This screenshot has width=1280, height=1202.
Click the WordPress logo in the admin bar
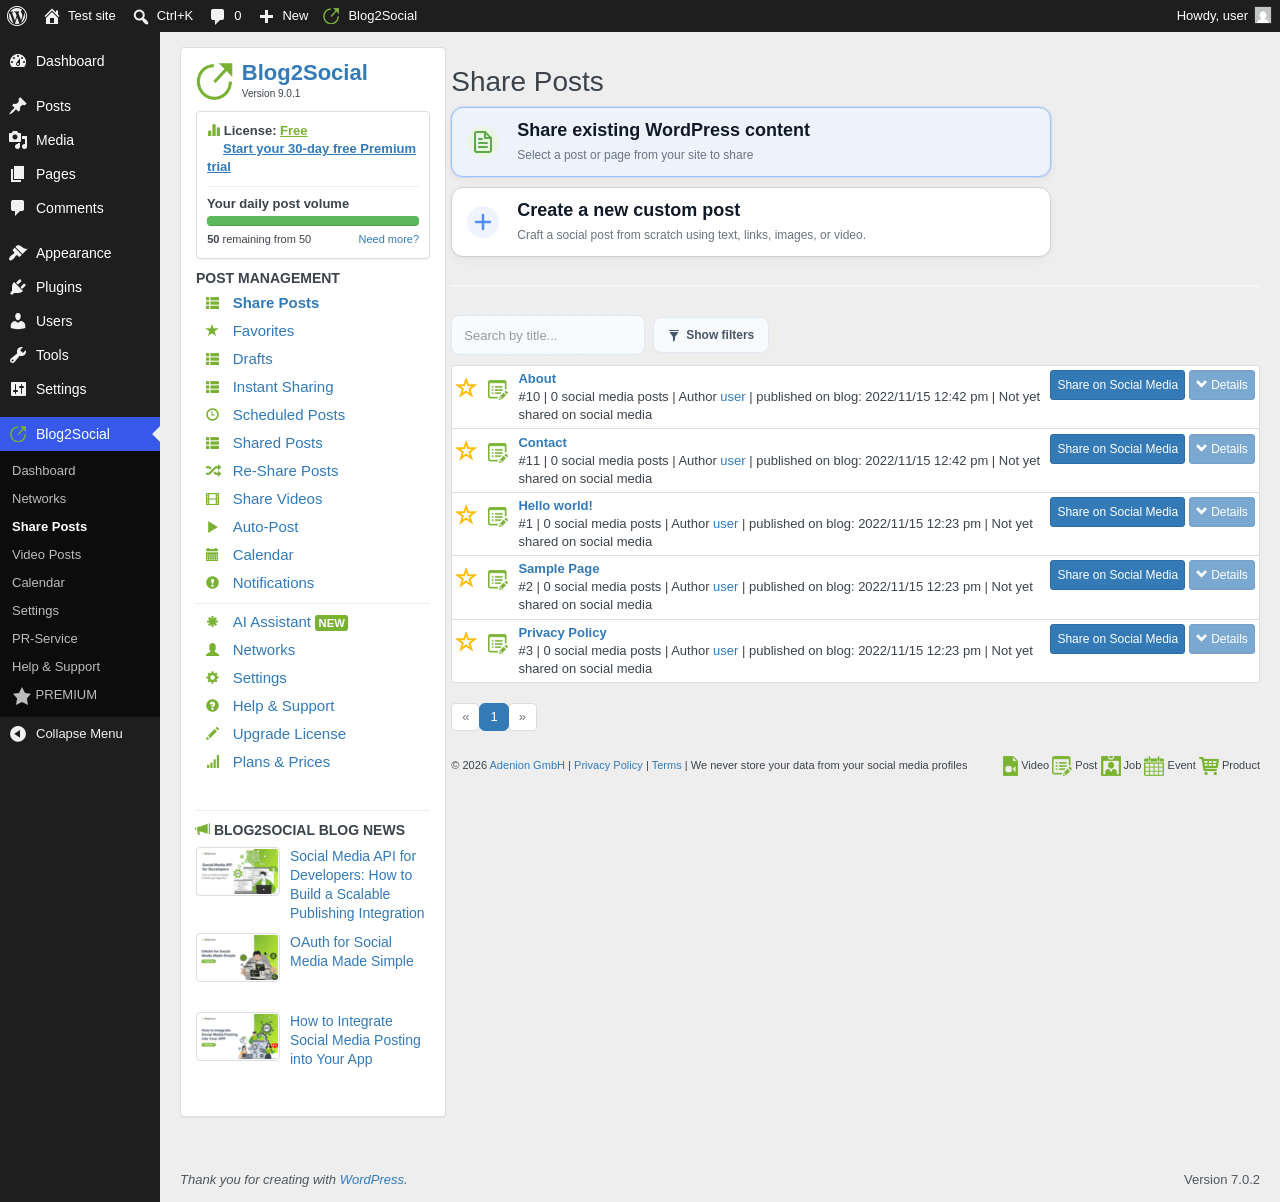click(17, 16)
